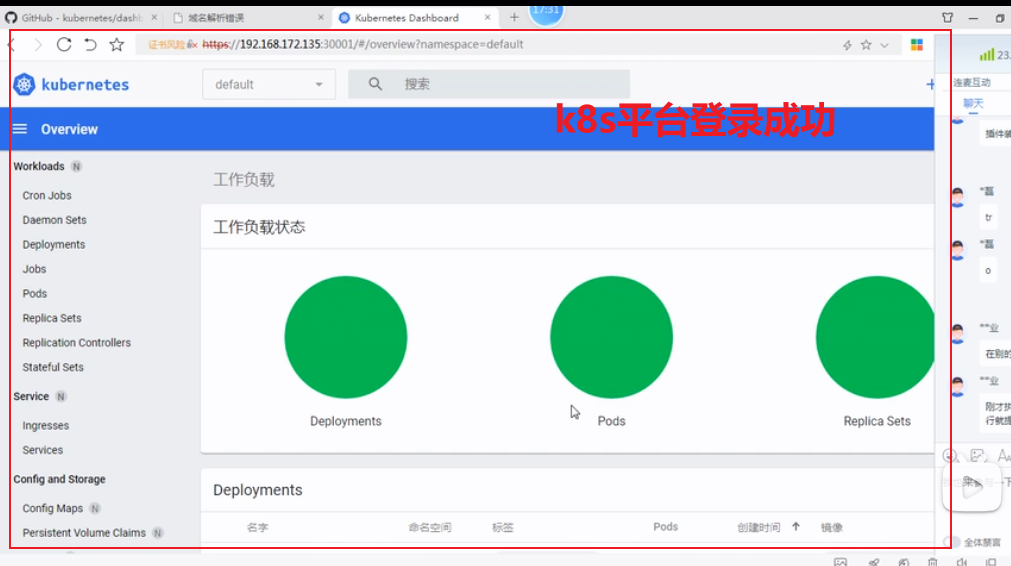Close the 域名解析错误 tab
The width and height of the screenshot is (1011, 566).
coord(320,17)
